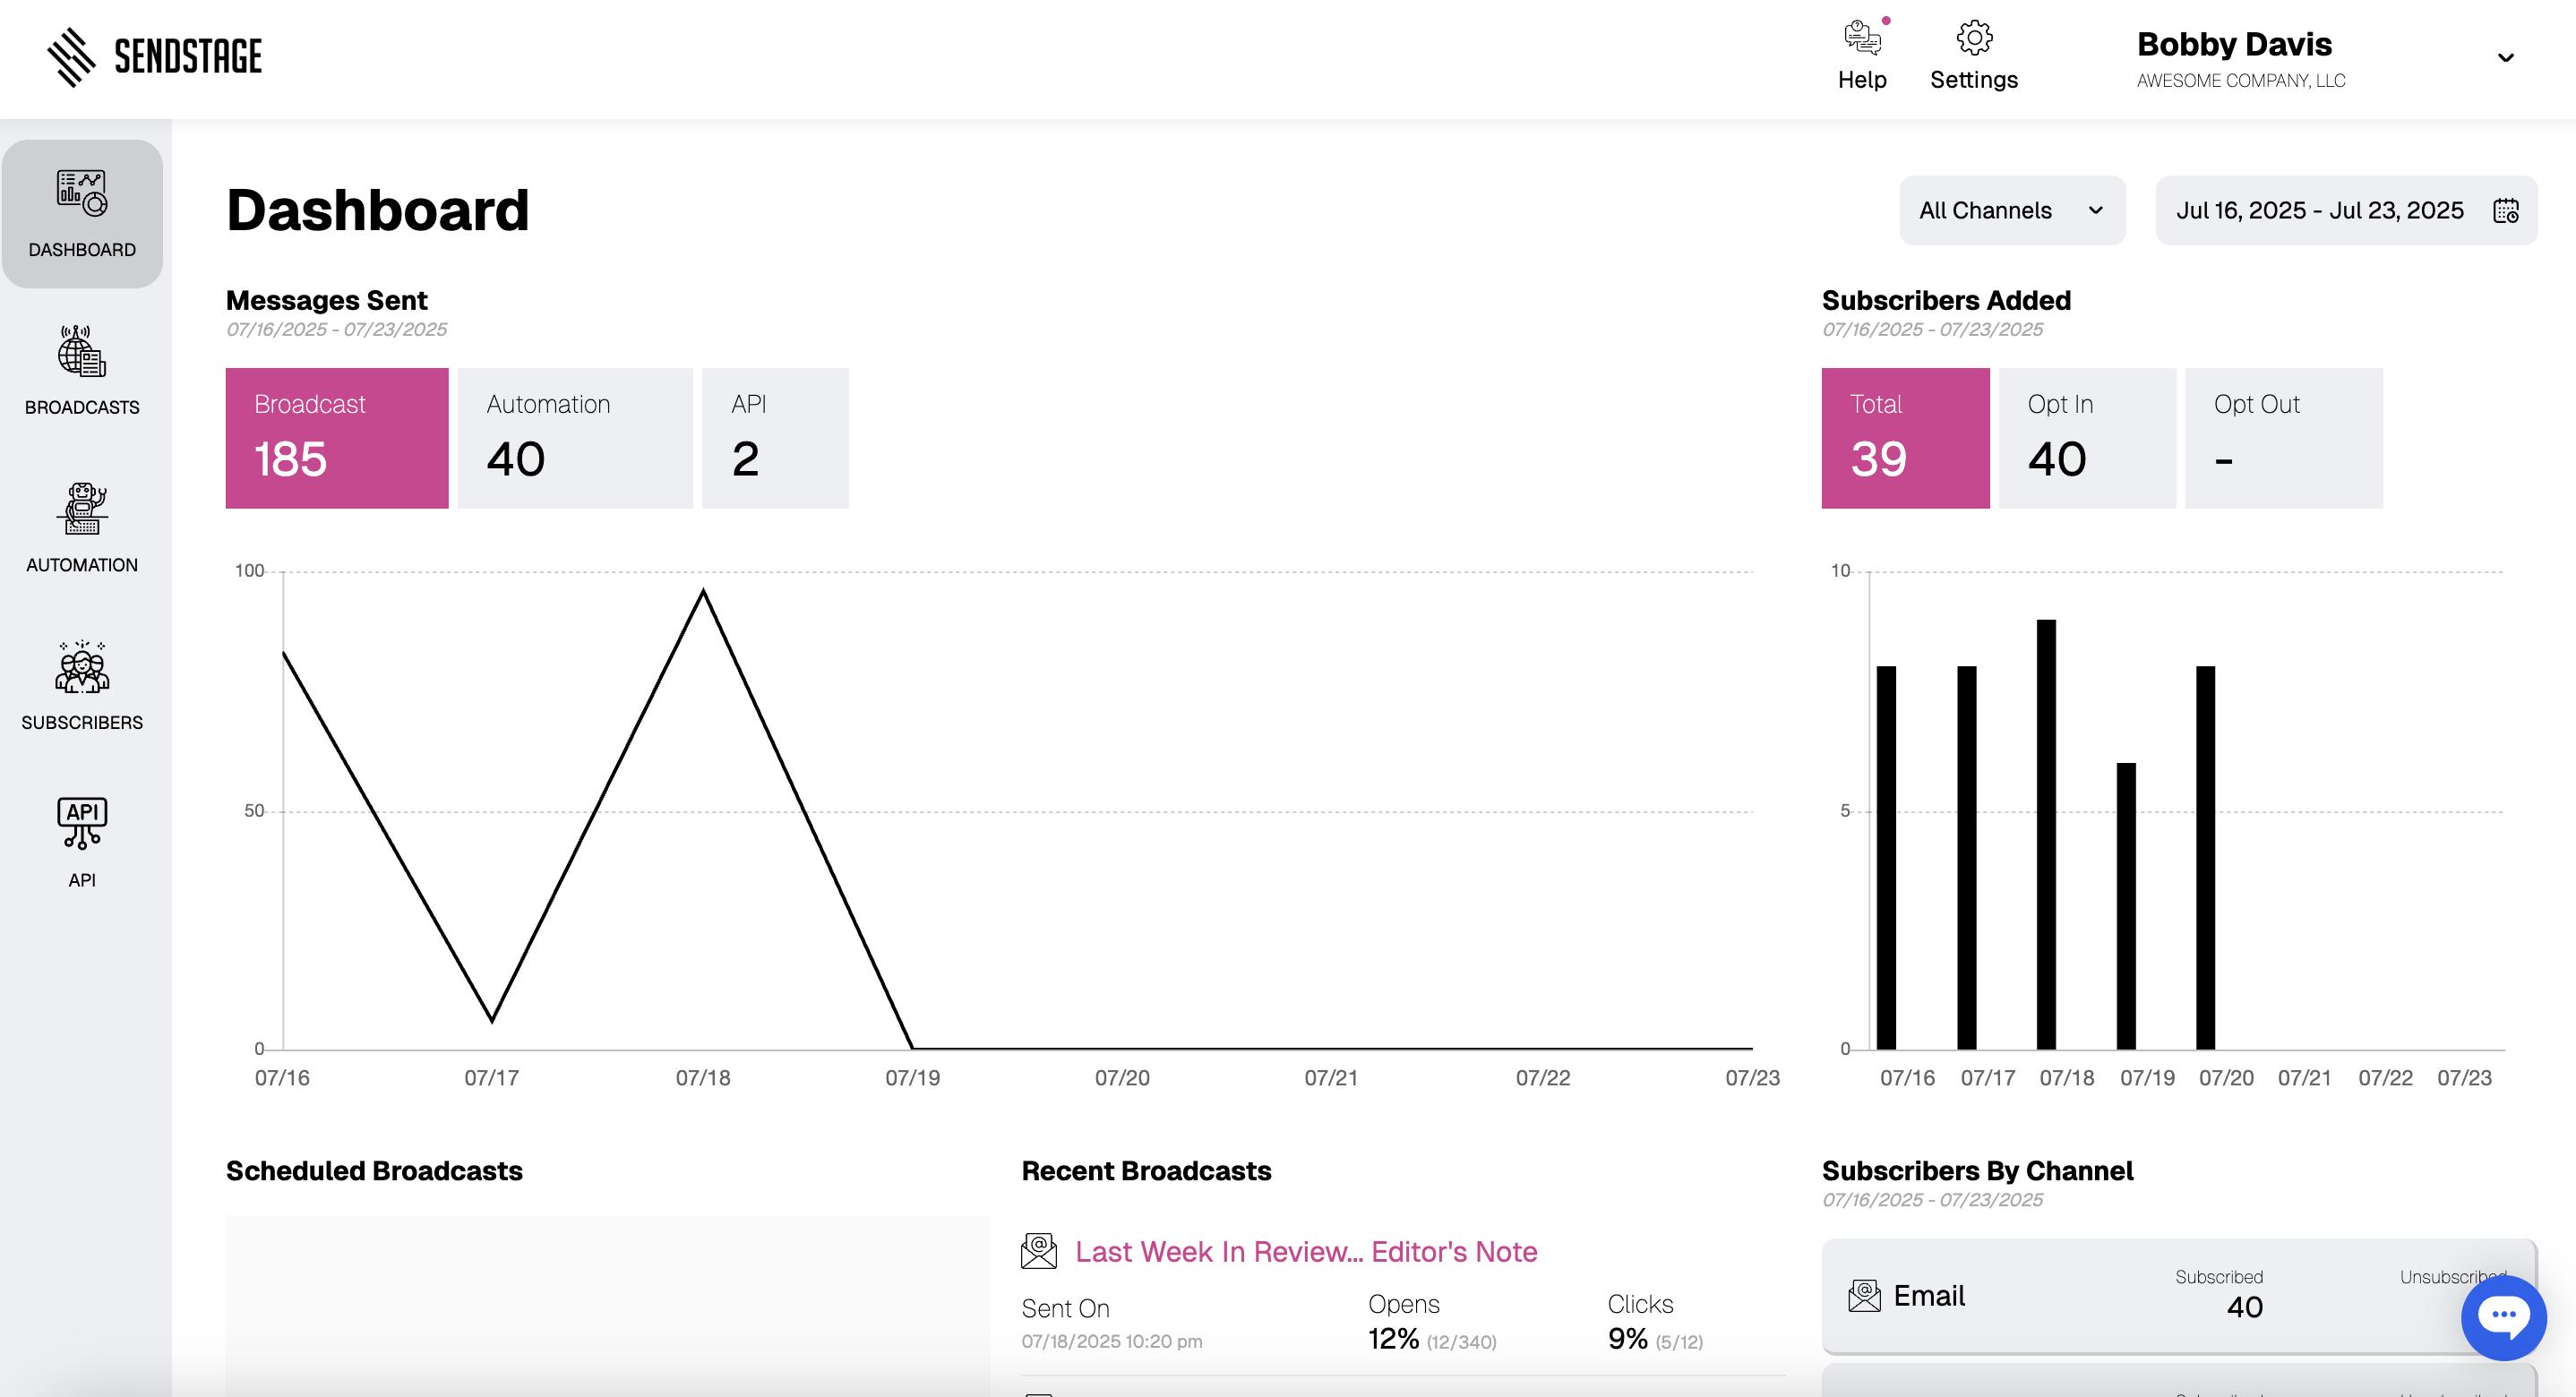Go to Broadcasts via sidebar icon

click(82, 352)
